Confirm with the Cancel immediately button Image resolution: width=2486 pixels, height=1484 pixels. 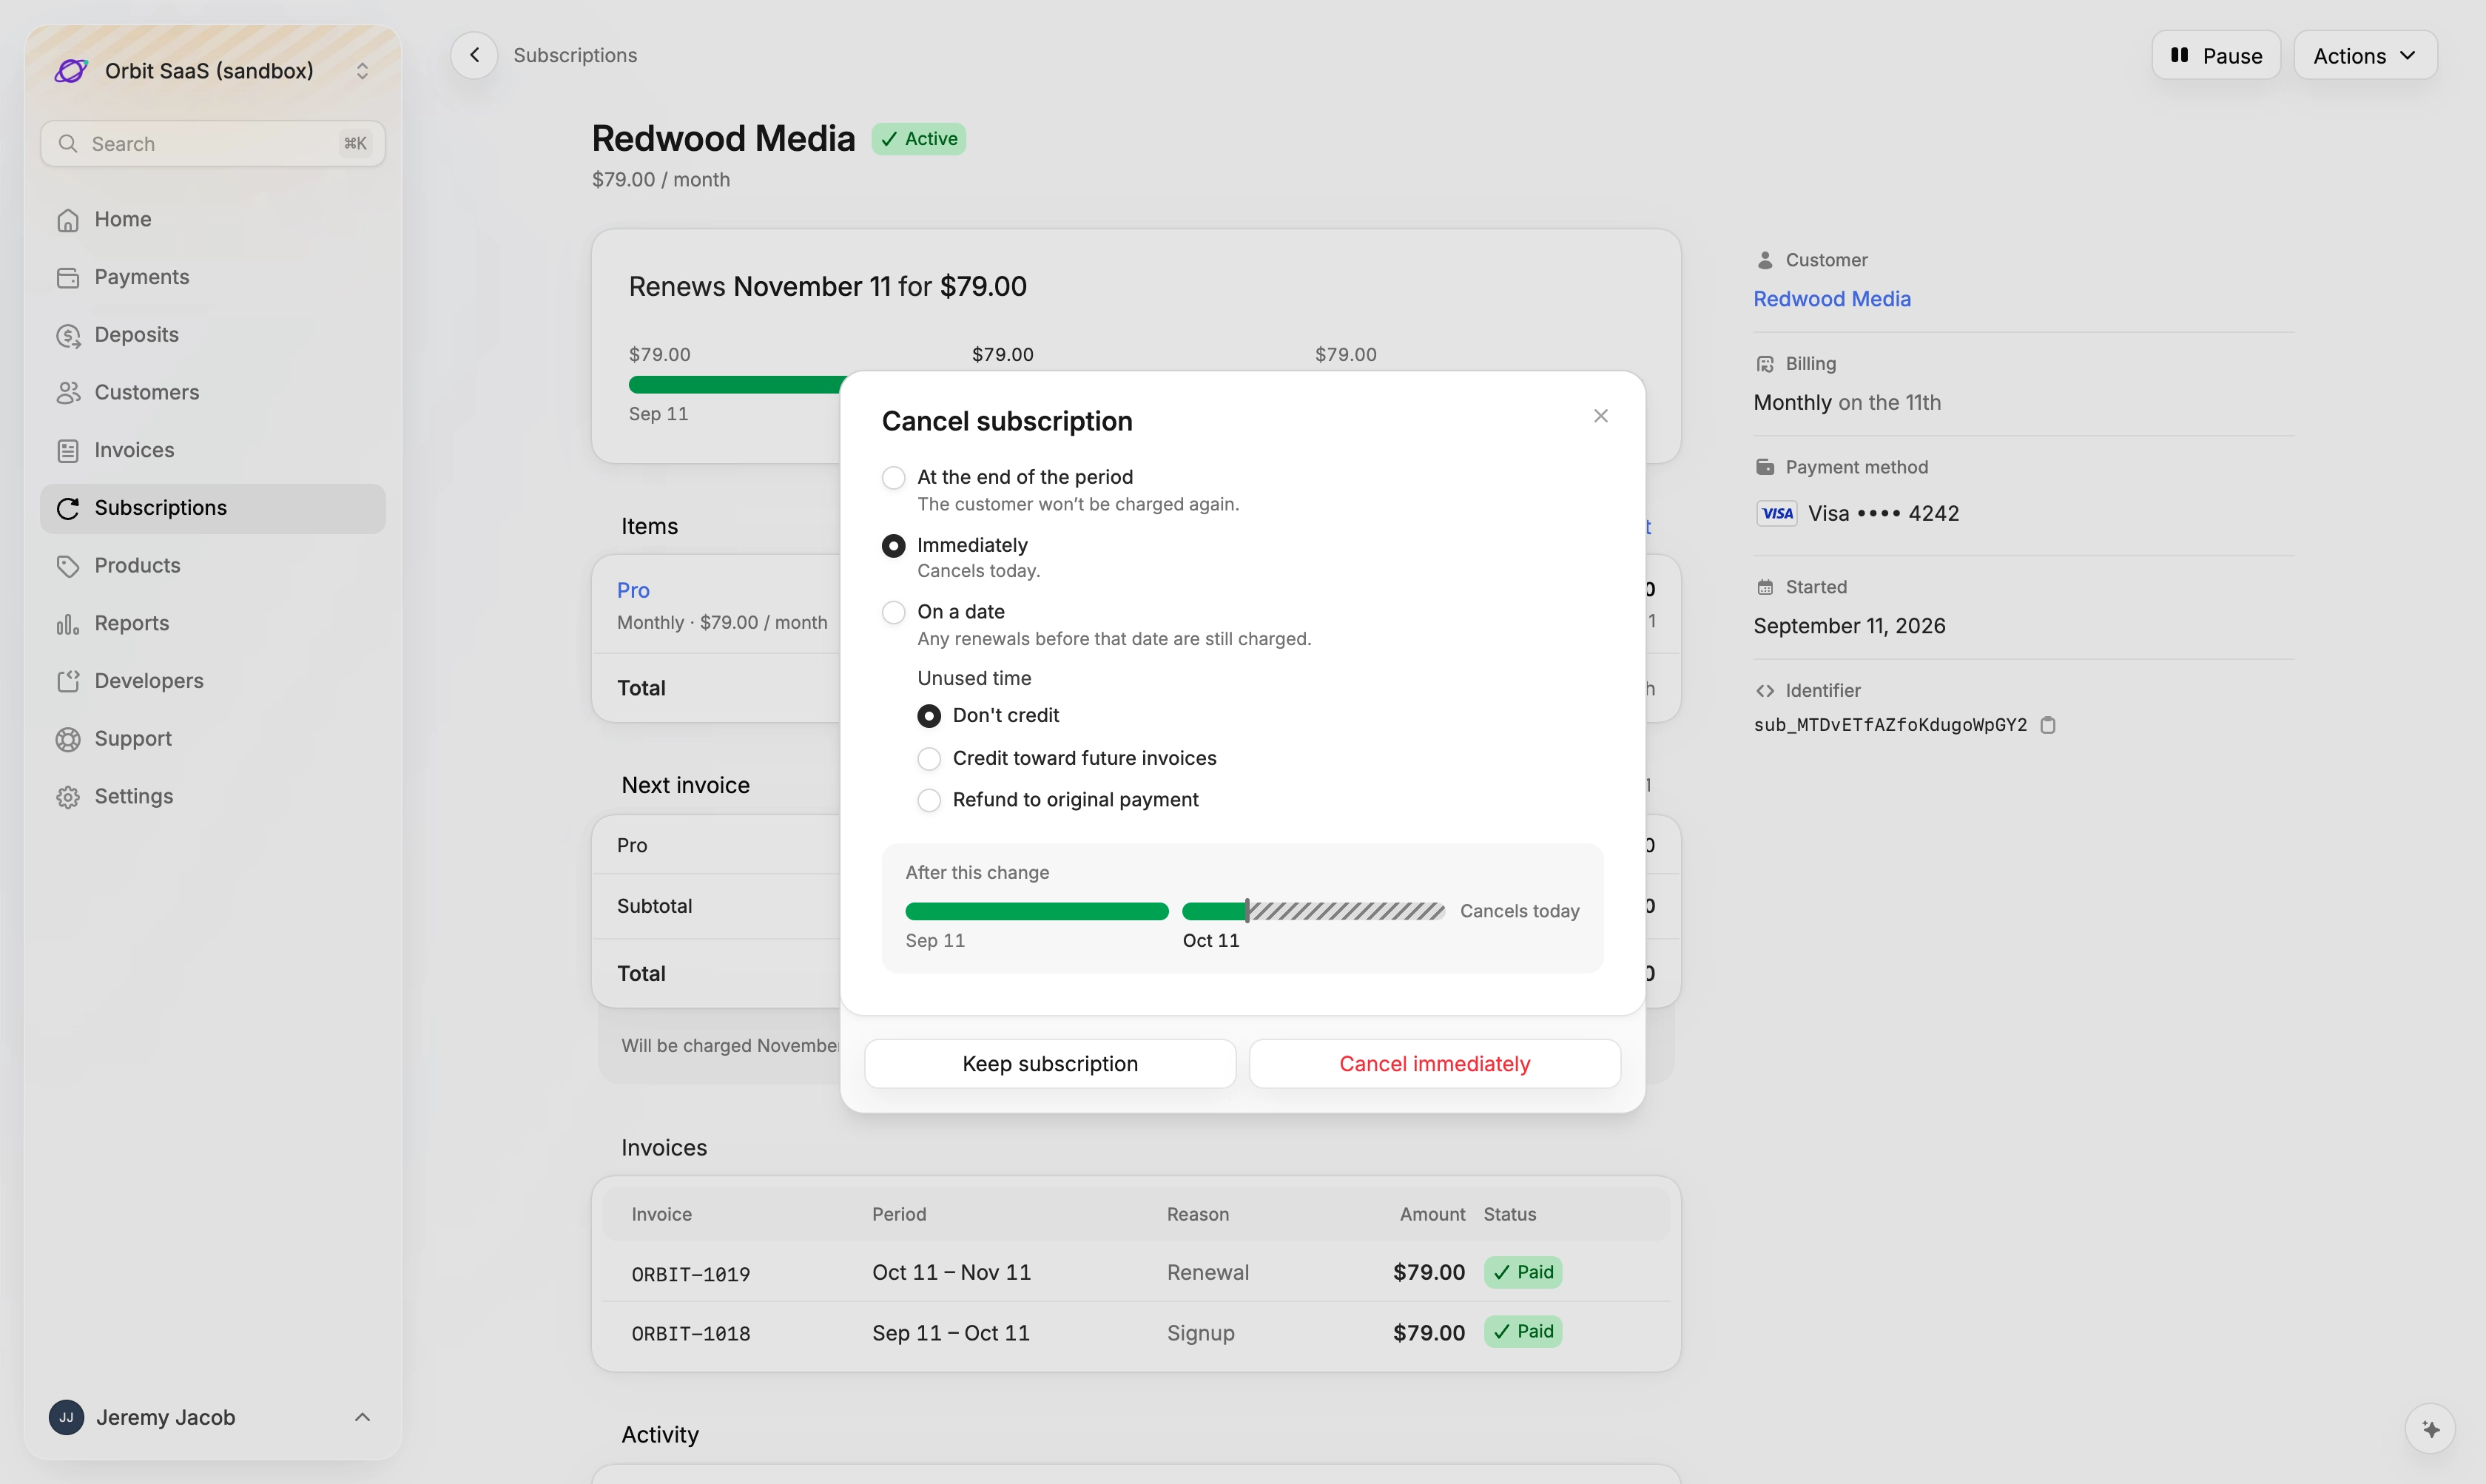(1434, 1064)
